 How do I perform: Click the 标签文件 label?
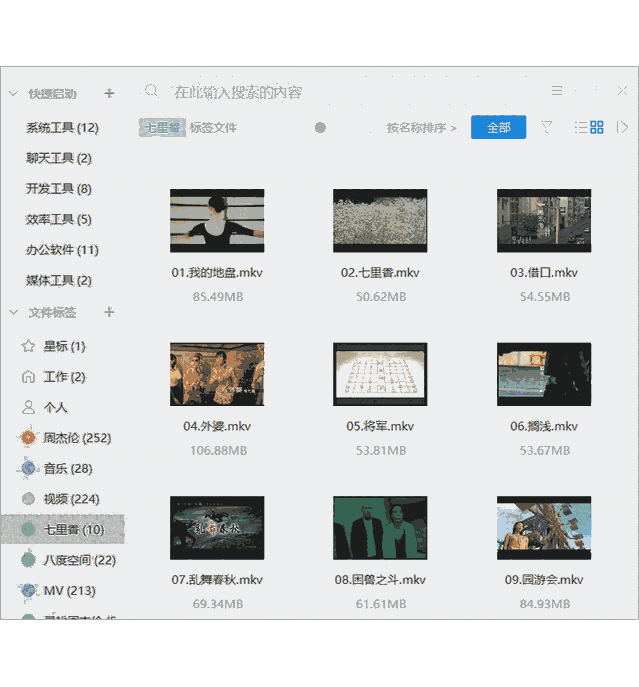213,127
